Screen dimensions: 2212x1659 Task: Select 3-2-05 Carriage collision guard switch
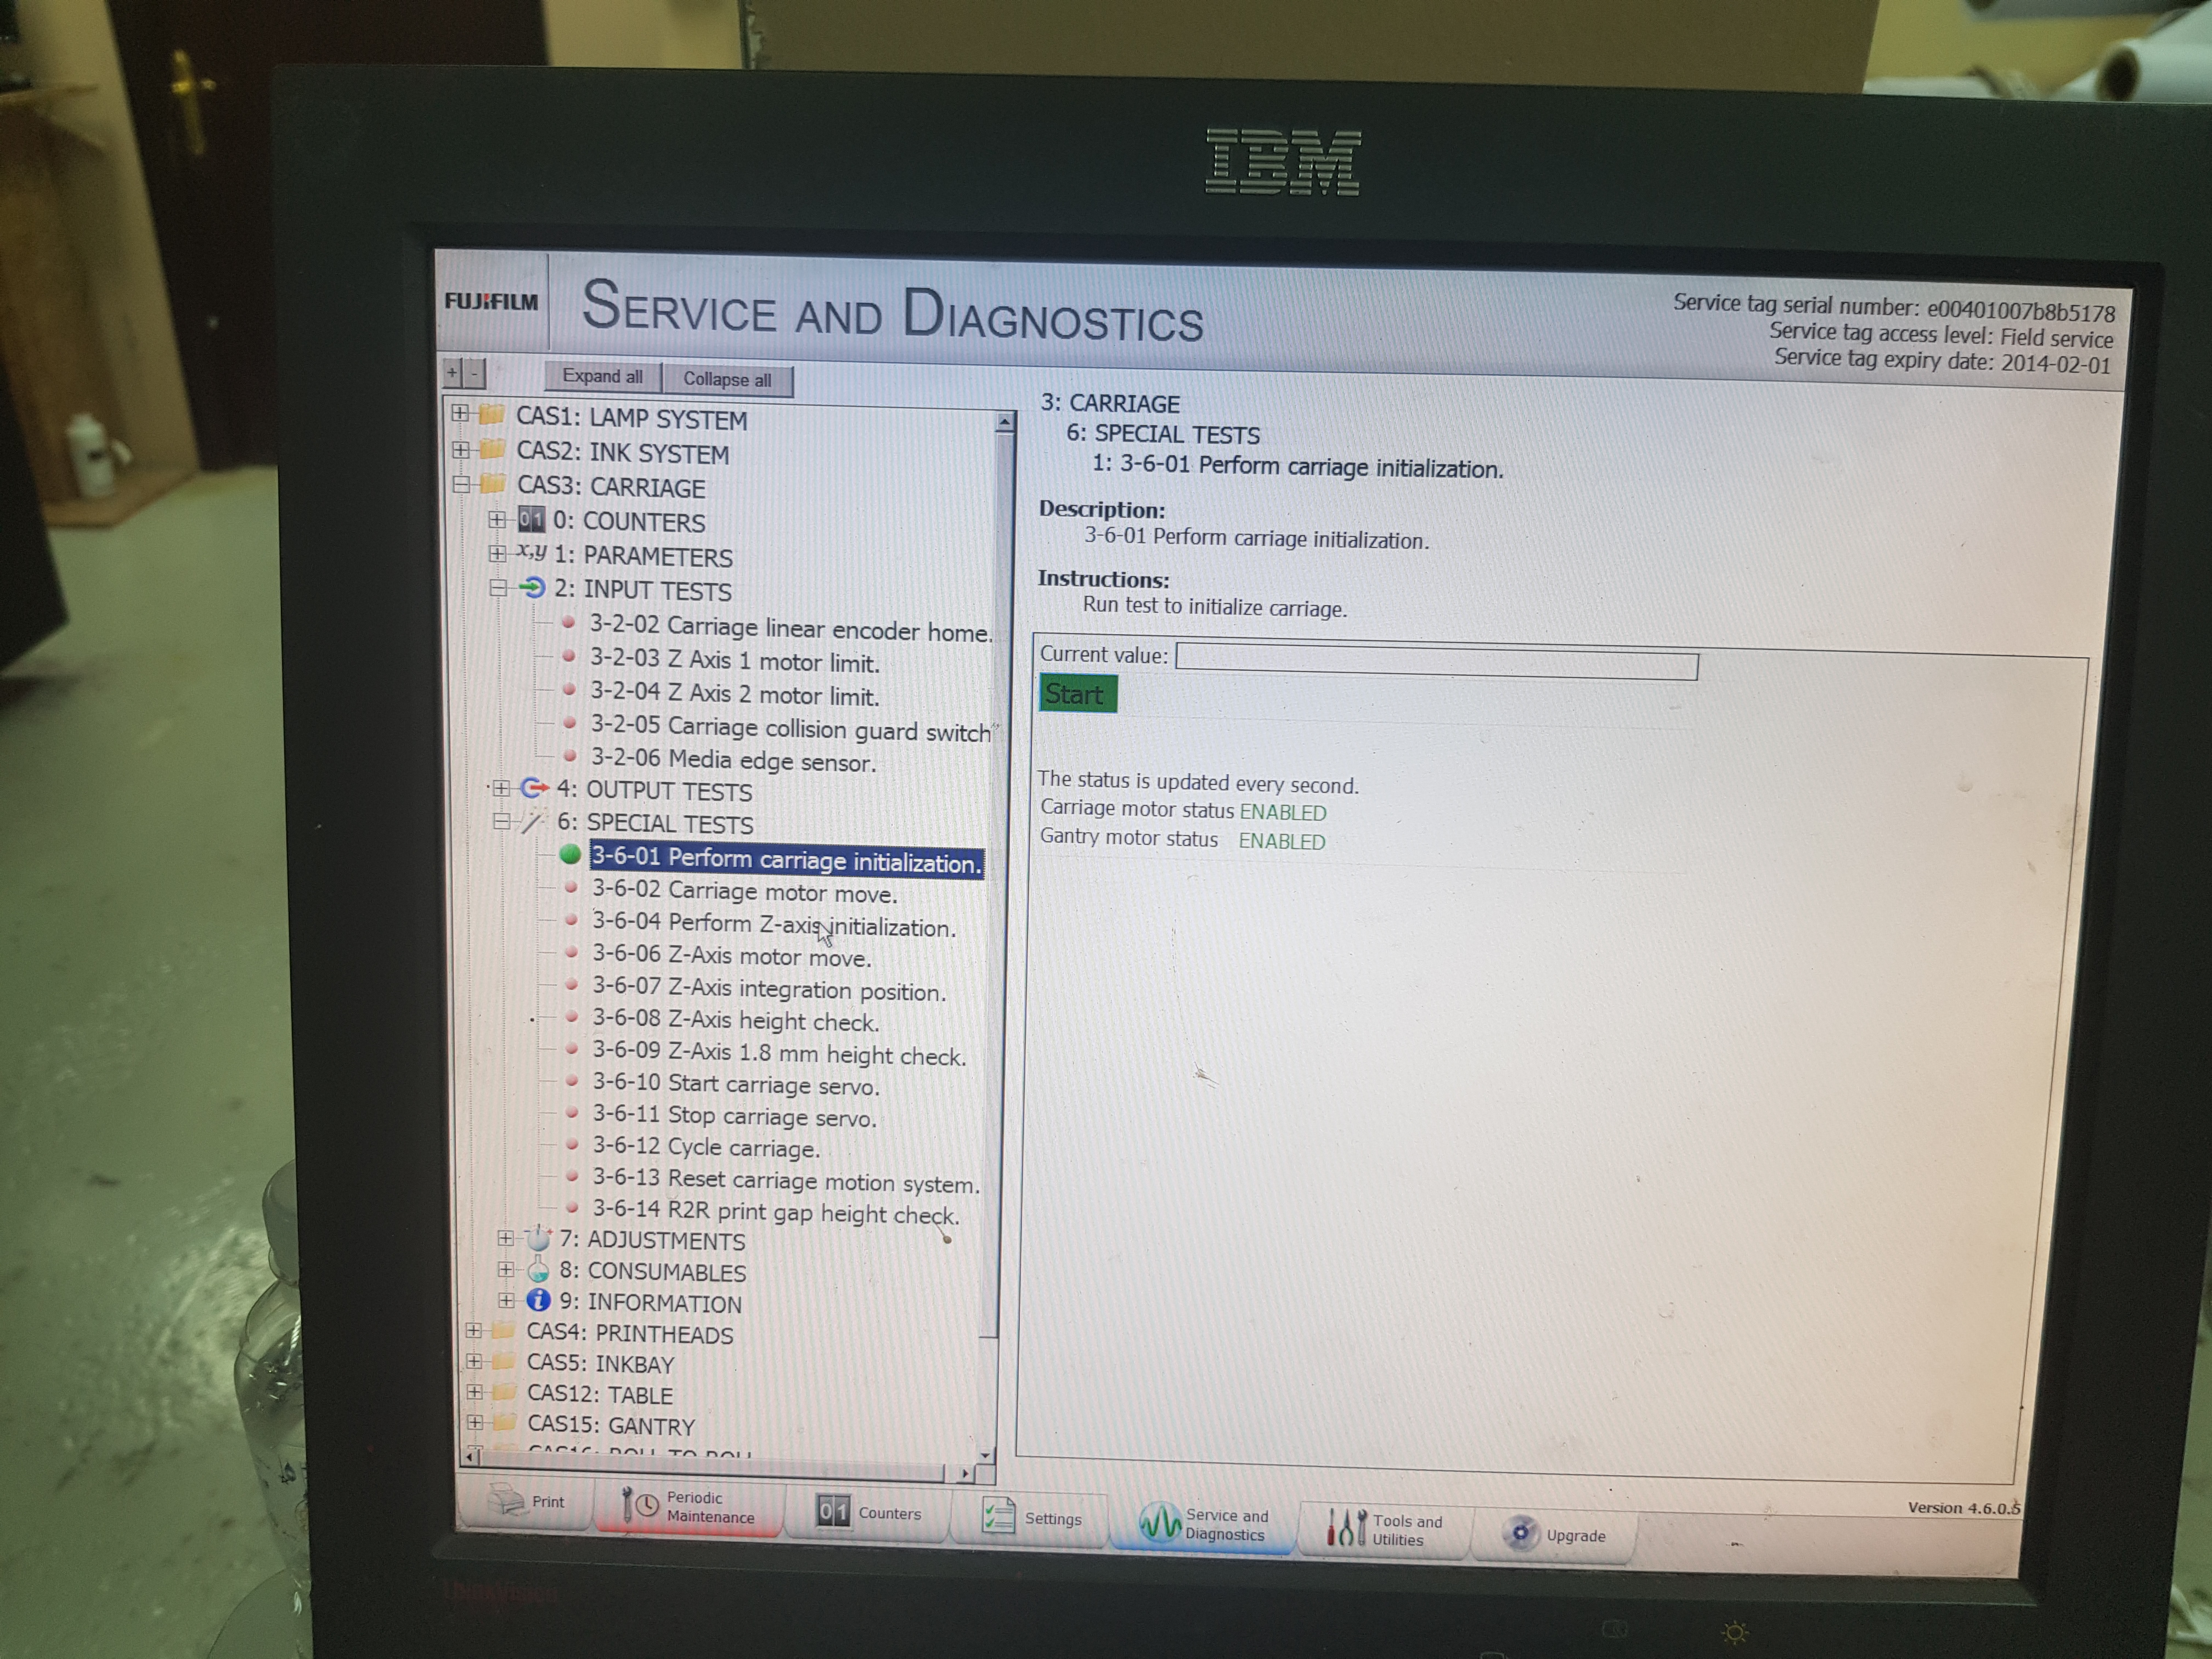pyautogui.click(x=790, y=729)
